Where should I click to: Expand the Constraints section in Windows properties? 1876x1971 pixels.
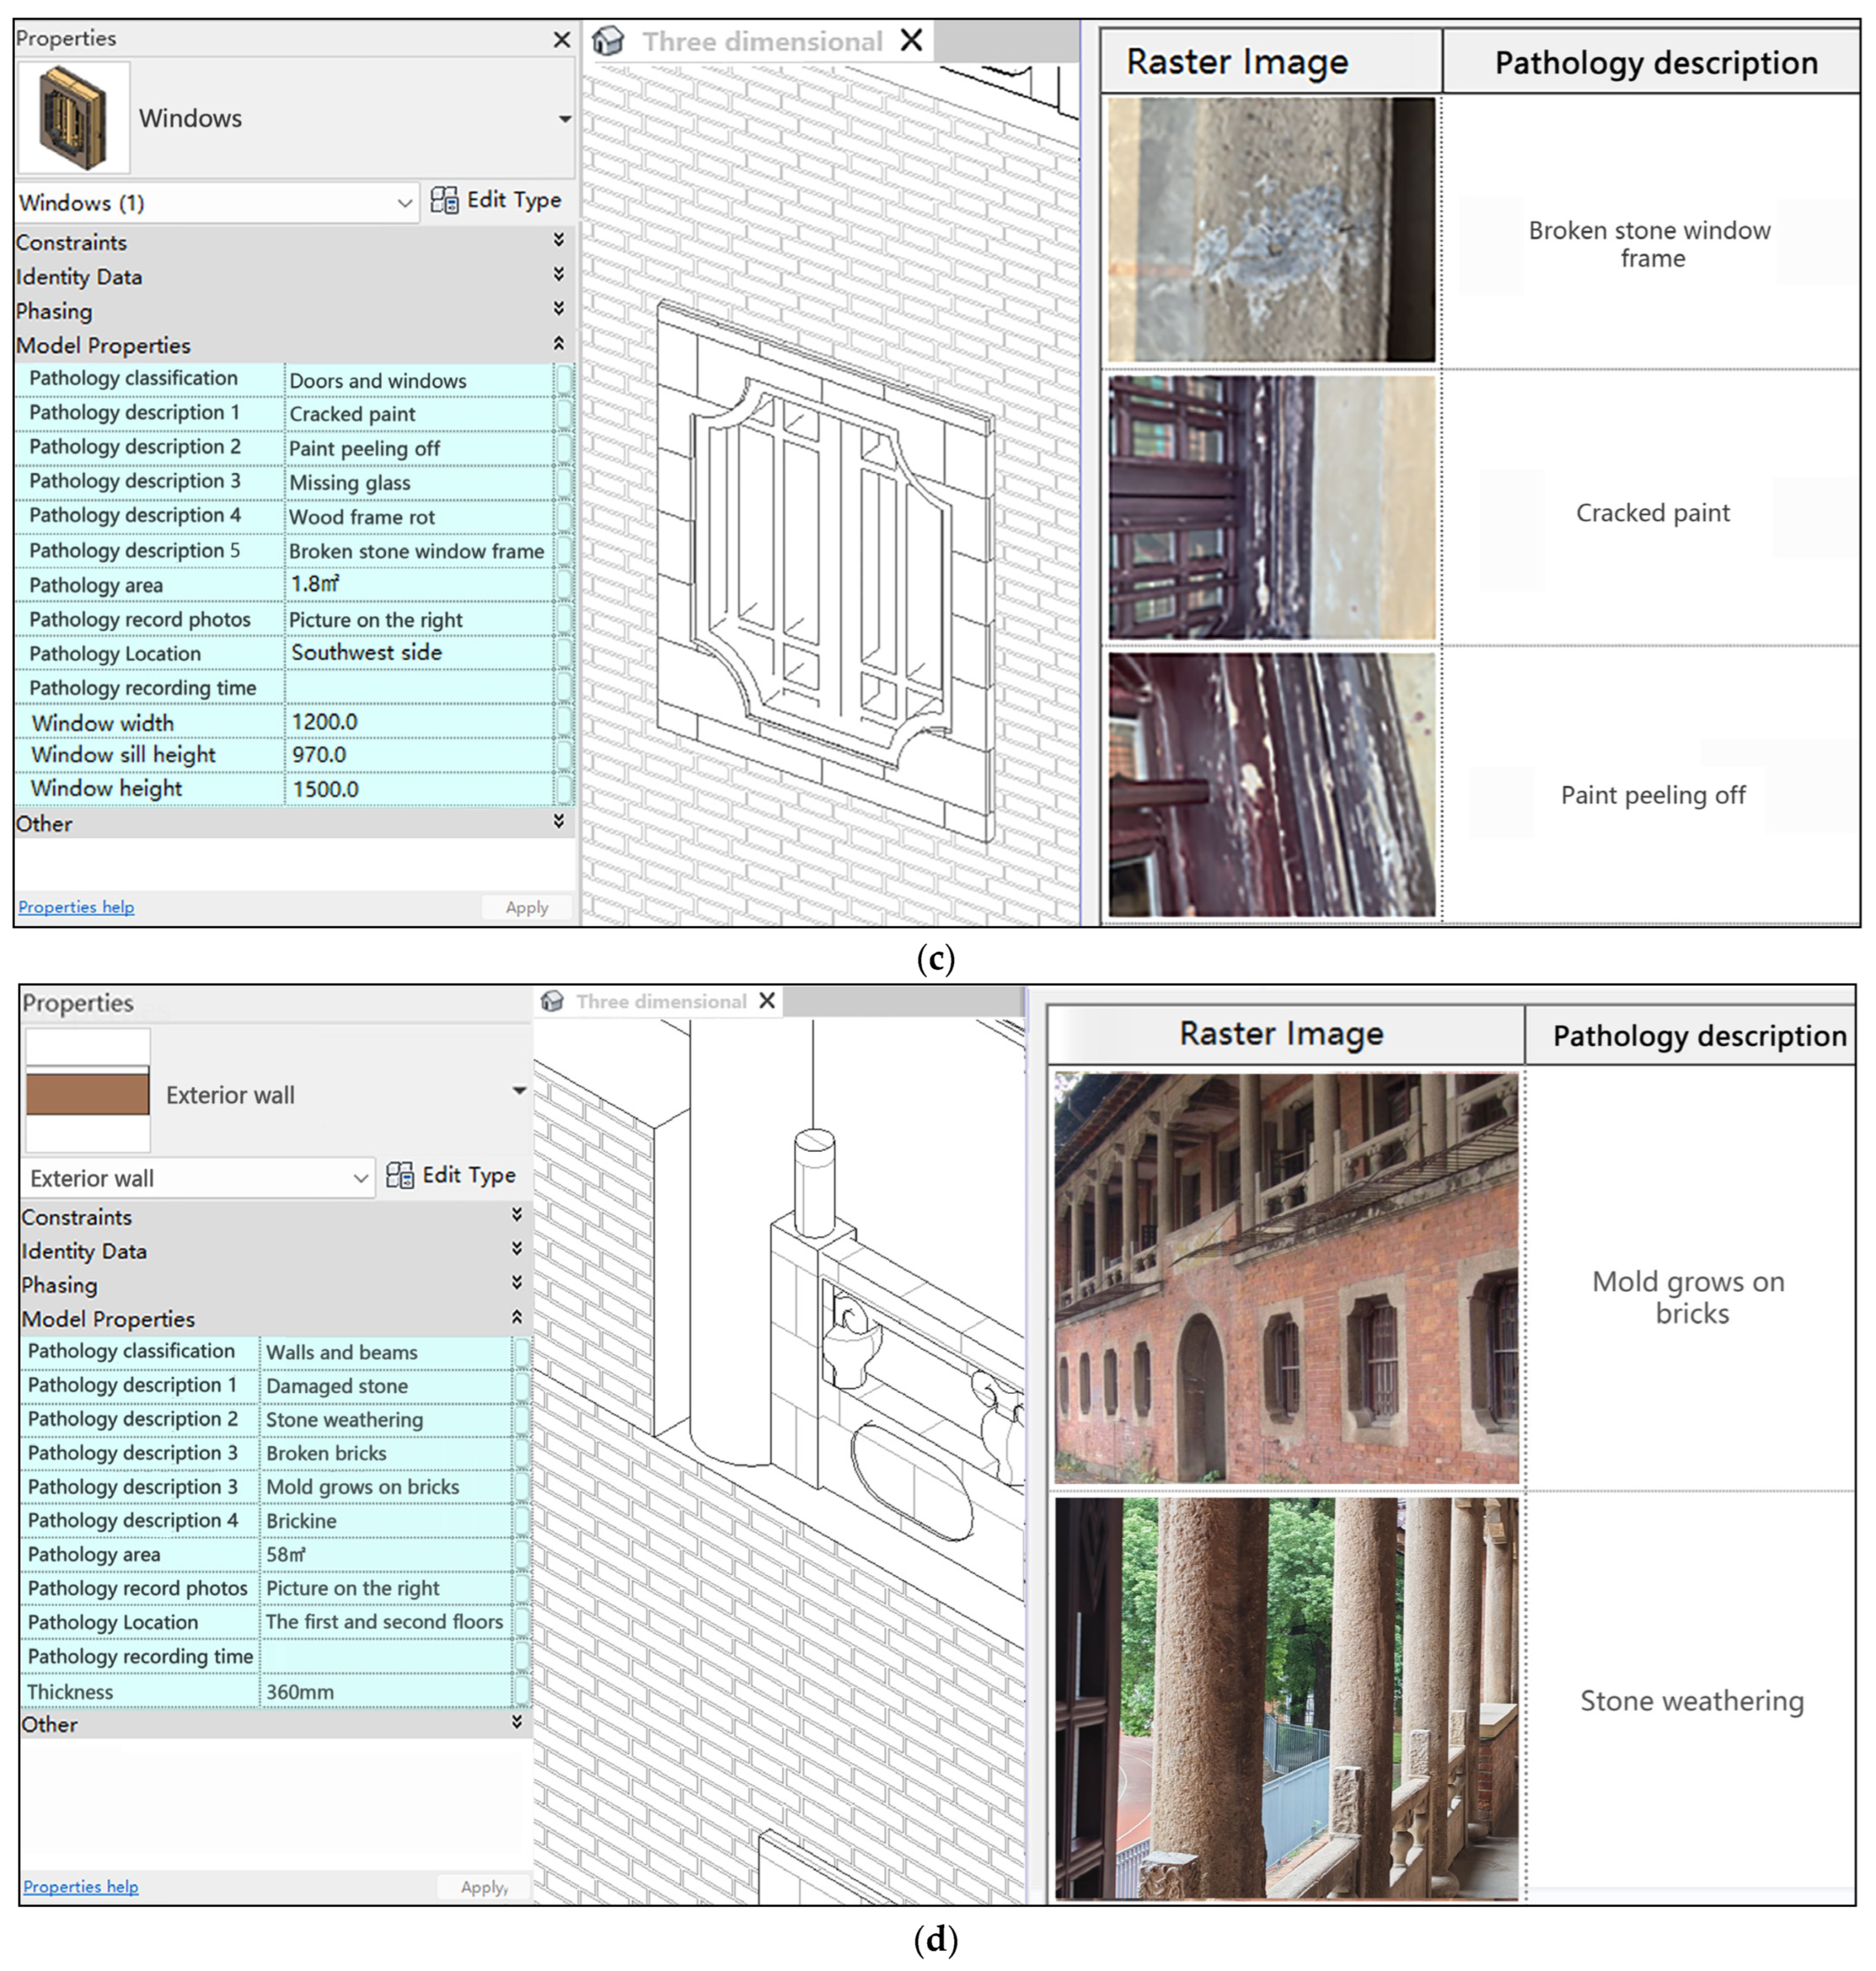click(558, 240)
